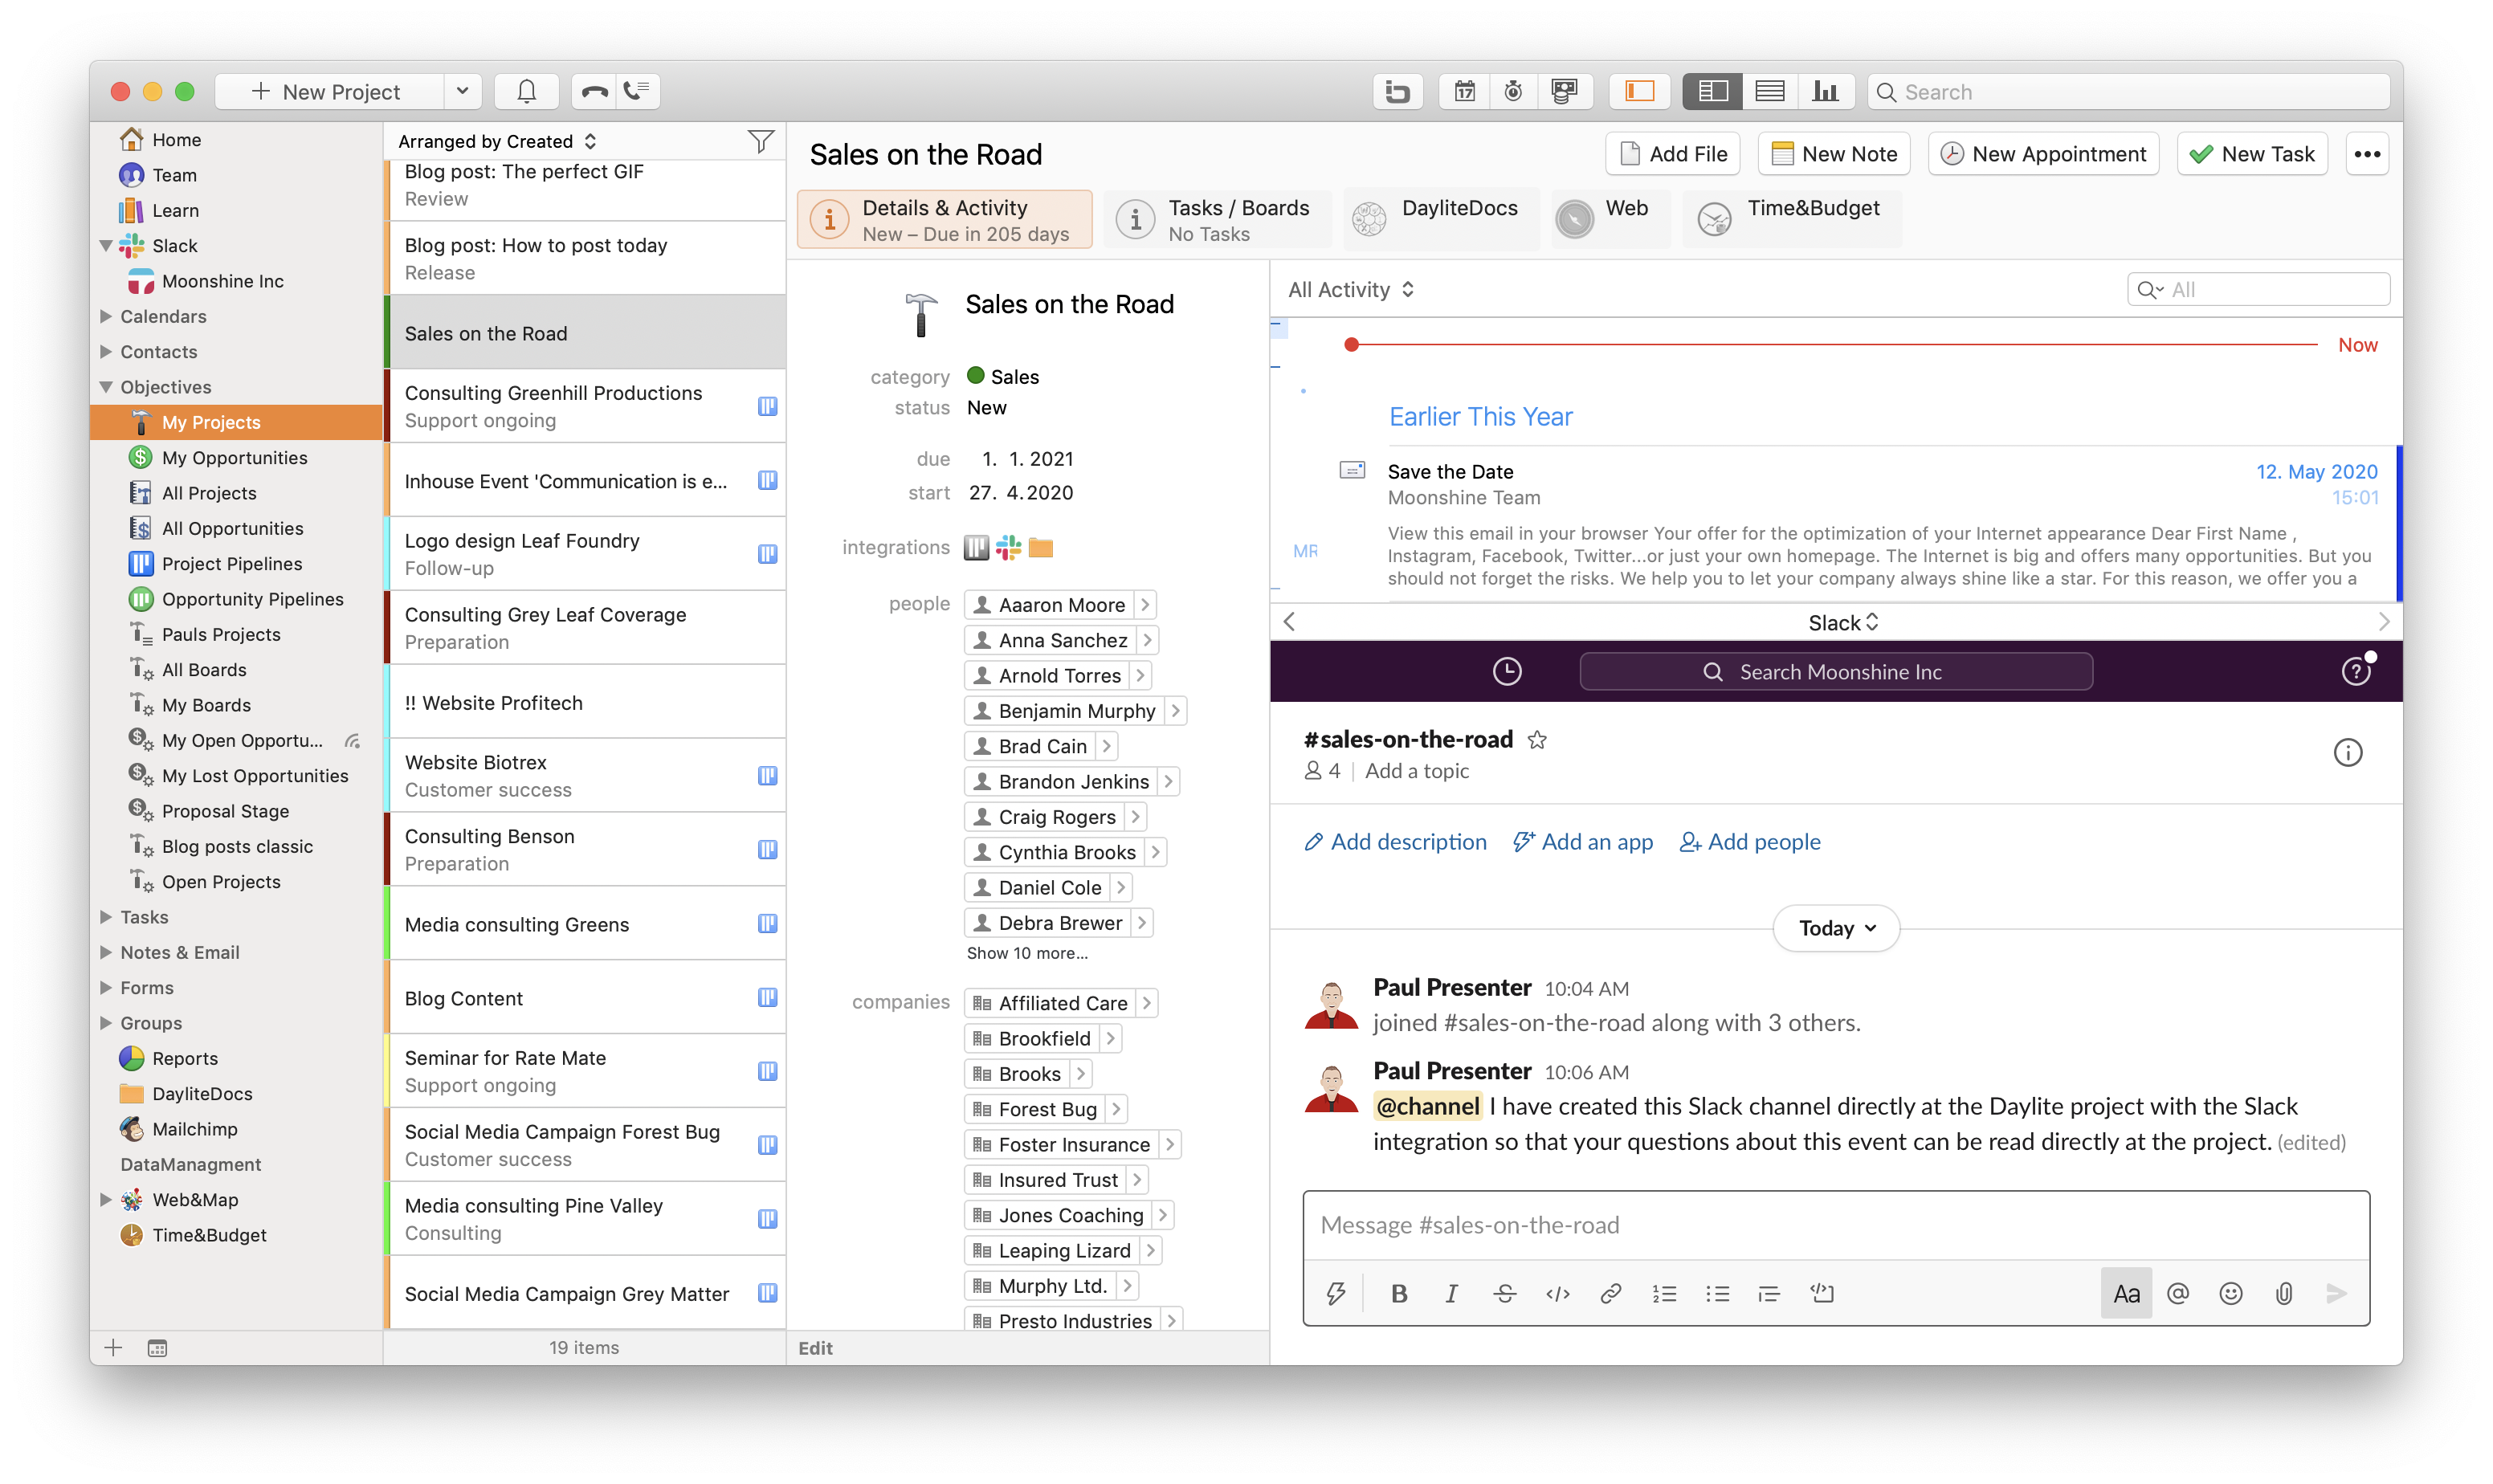This screenshot has width=2493, height=1484.
Task: Click the New Note button
Action: (x=1833, y=154)
